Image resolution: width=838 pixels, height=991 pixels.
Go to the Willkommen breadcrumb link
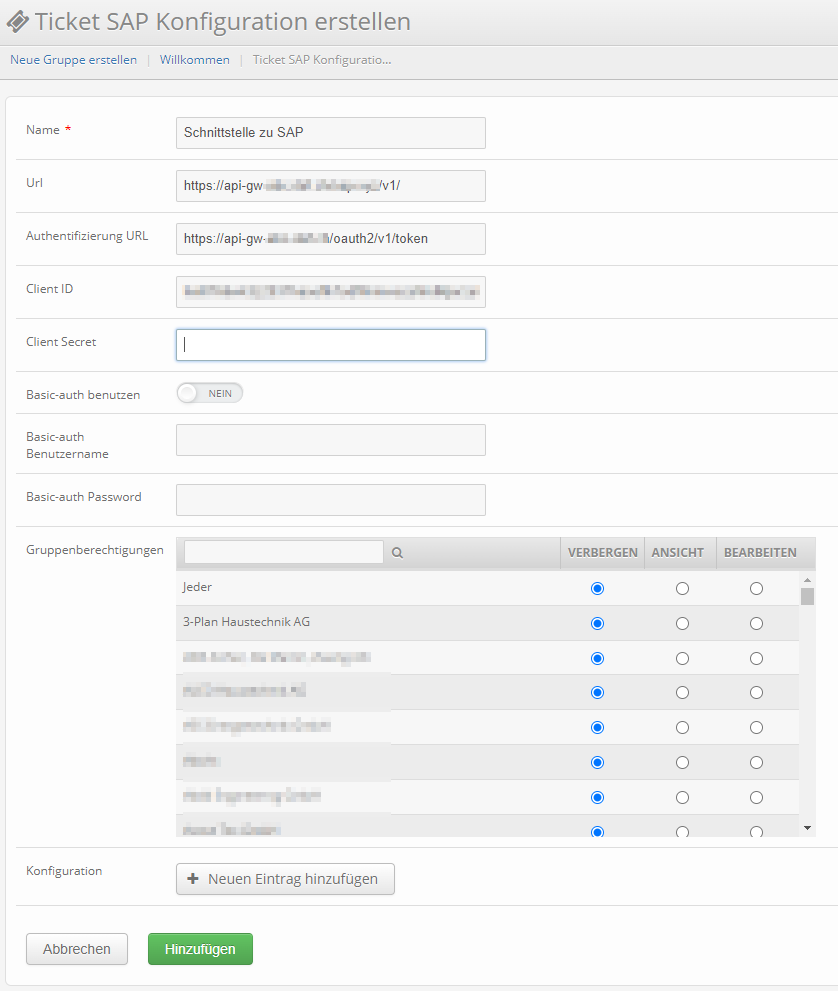pyautogui.click(x=195, y=60)
